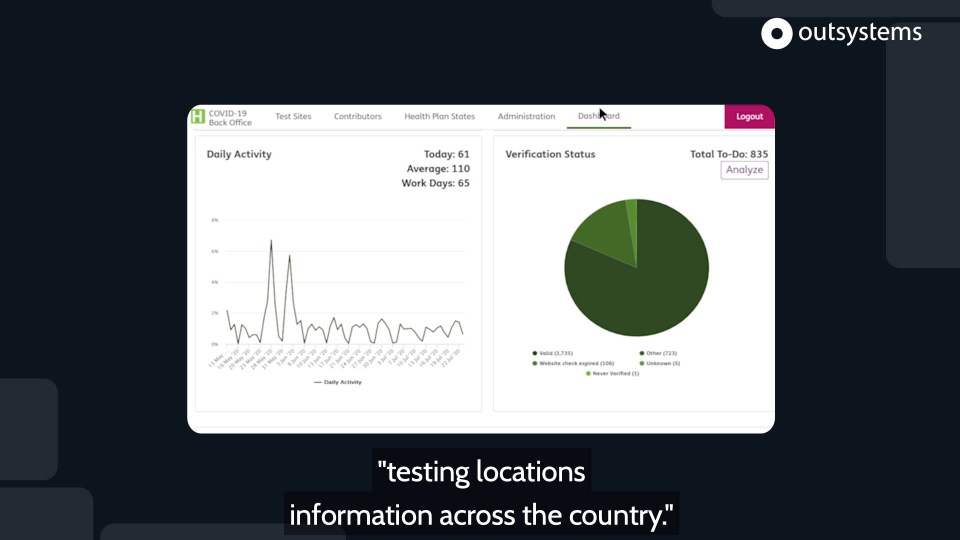Toggle the Other (723) legend entry
960x540 pixels.
[658, 353]
